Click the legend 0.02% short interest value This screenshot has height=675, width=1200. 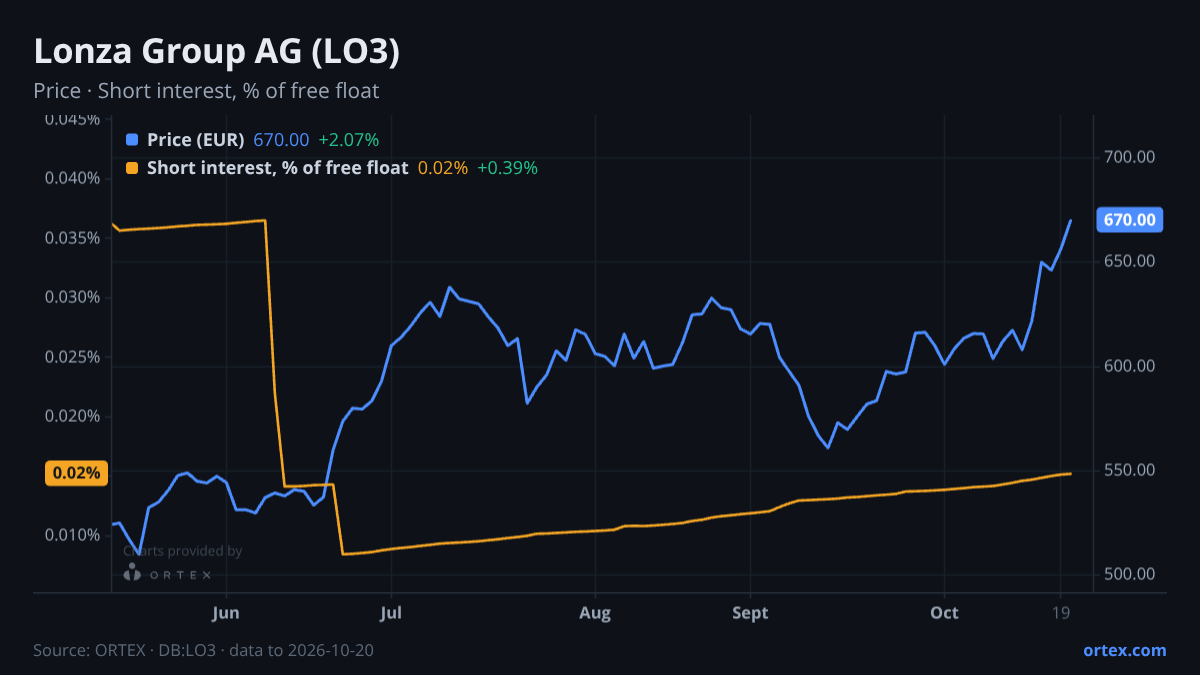(x=442, y=168)
